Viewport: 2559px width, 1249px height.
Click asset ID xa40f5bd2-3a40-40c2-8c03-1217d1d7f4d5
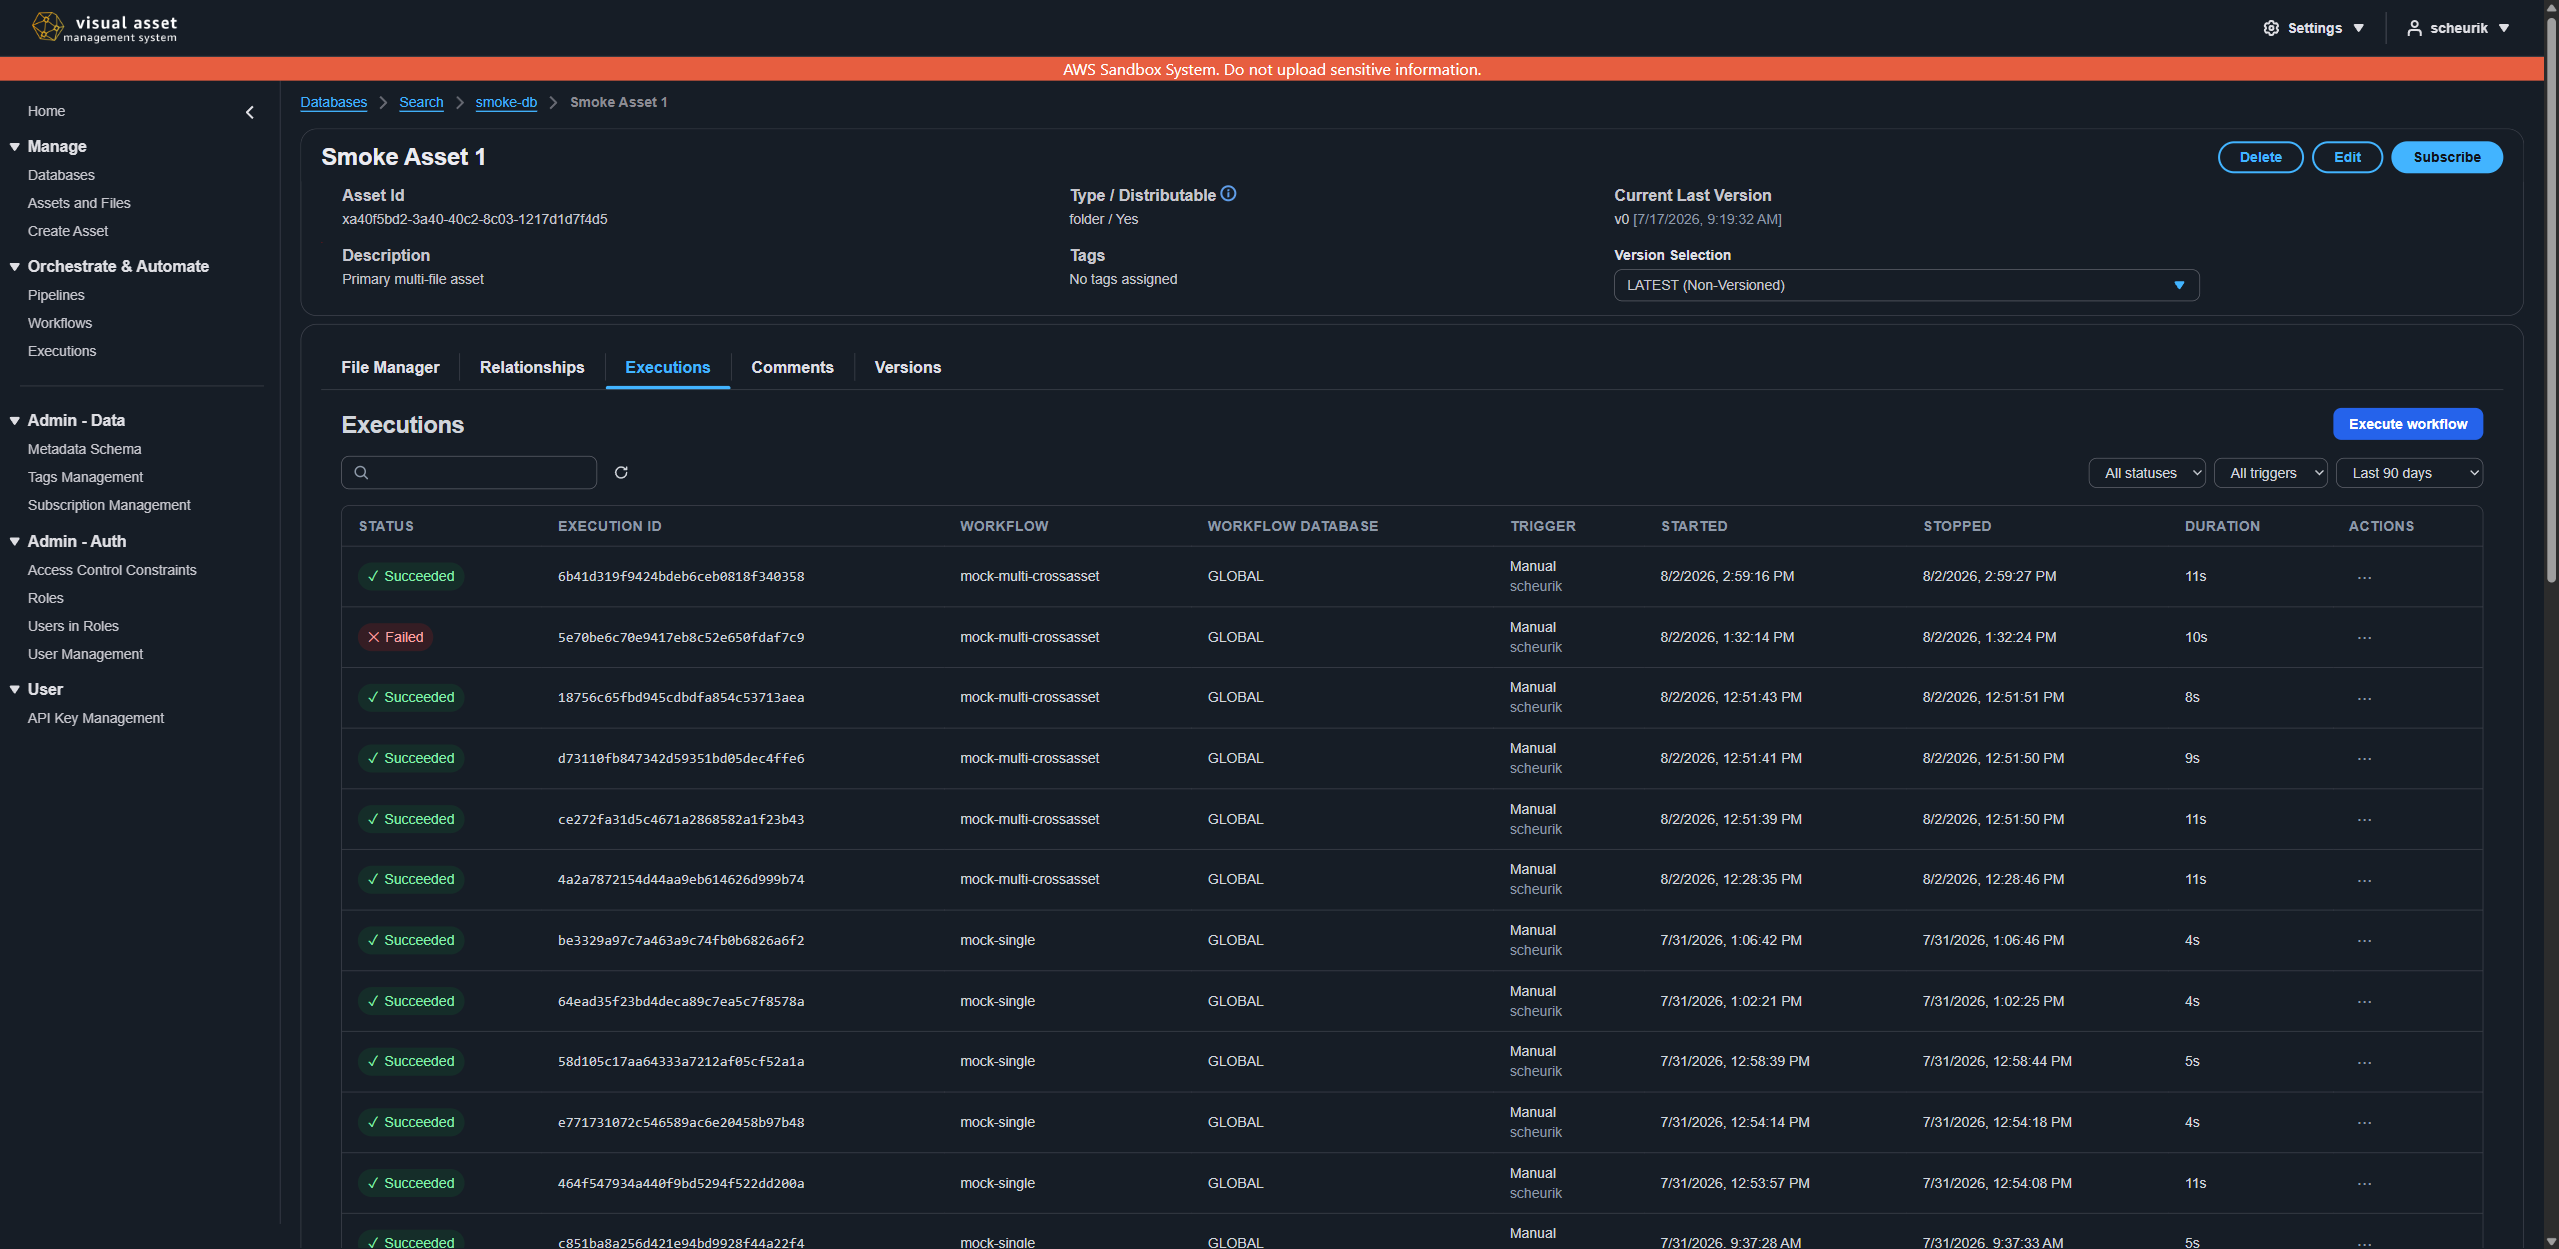474,219
